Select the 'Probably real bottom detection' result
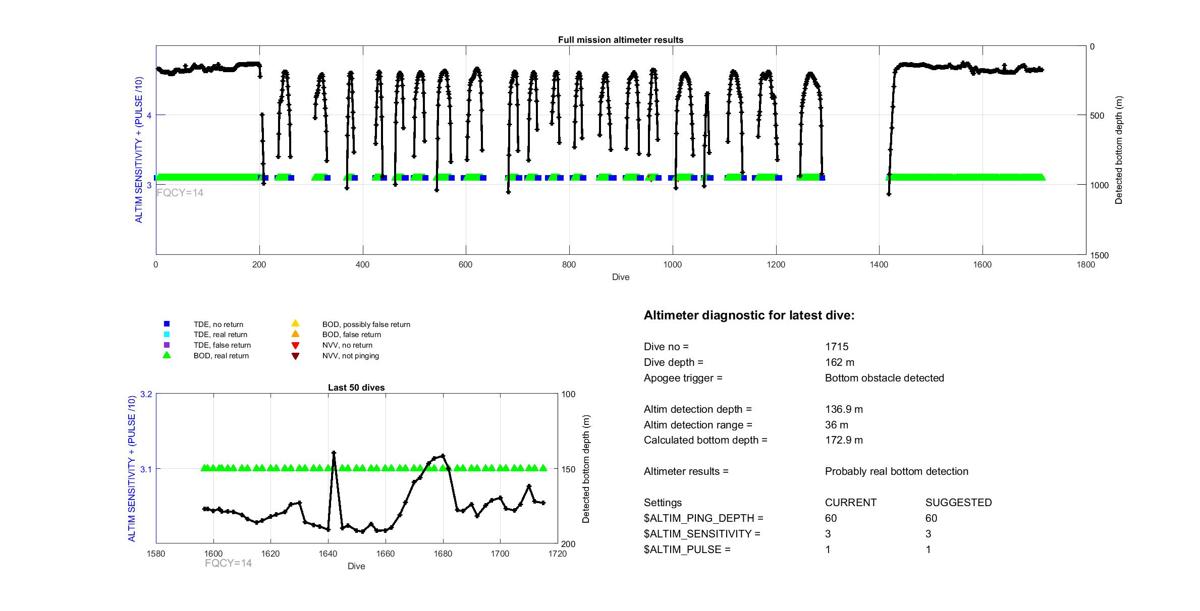This screenshot has width=1200, height=611. tap(896, 471)
